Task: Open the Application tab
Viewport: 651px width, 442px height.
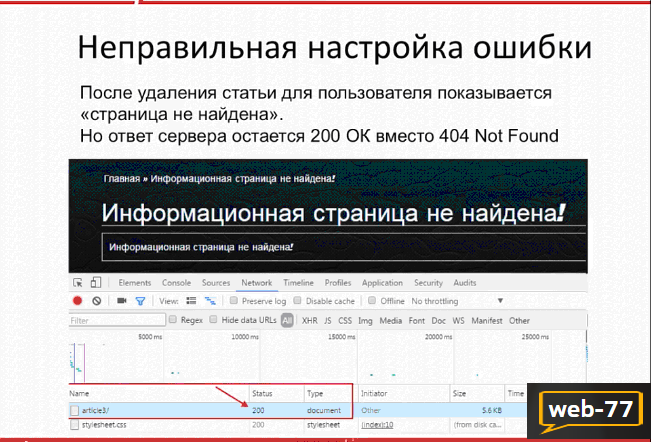Action: tap(382, 283)
